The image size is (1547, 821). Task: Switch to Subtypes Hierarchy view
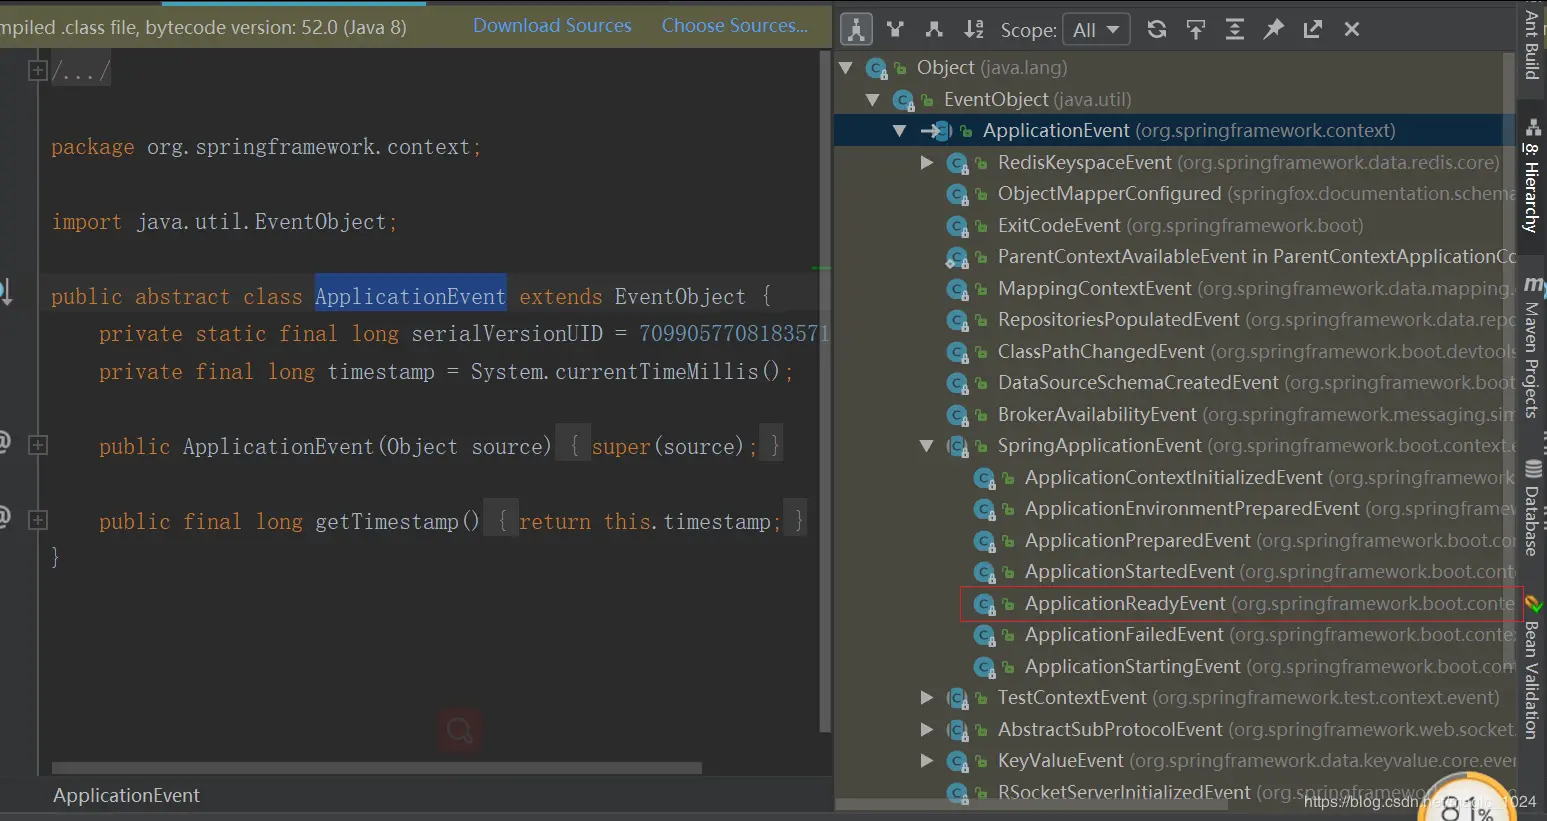[934, 30]
